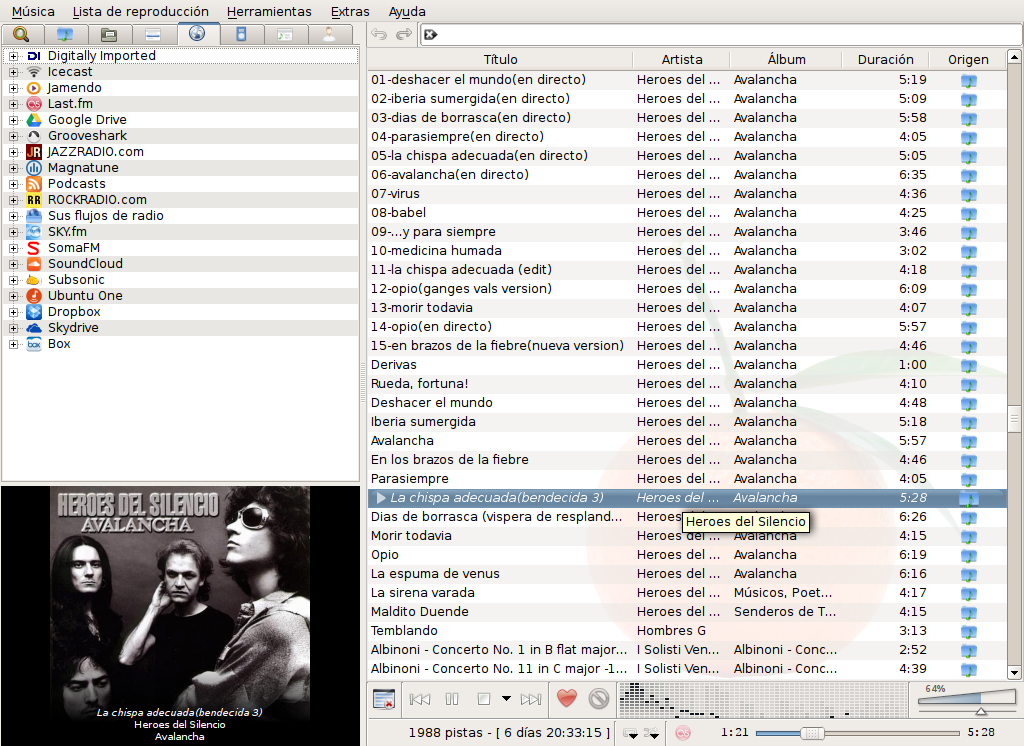Screen dimensions: 1024x746
Task: Expand the Last.fm node
Action: coord(13,104)
